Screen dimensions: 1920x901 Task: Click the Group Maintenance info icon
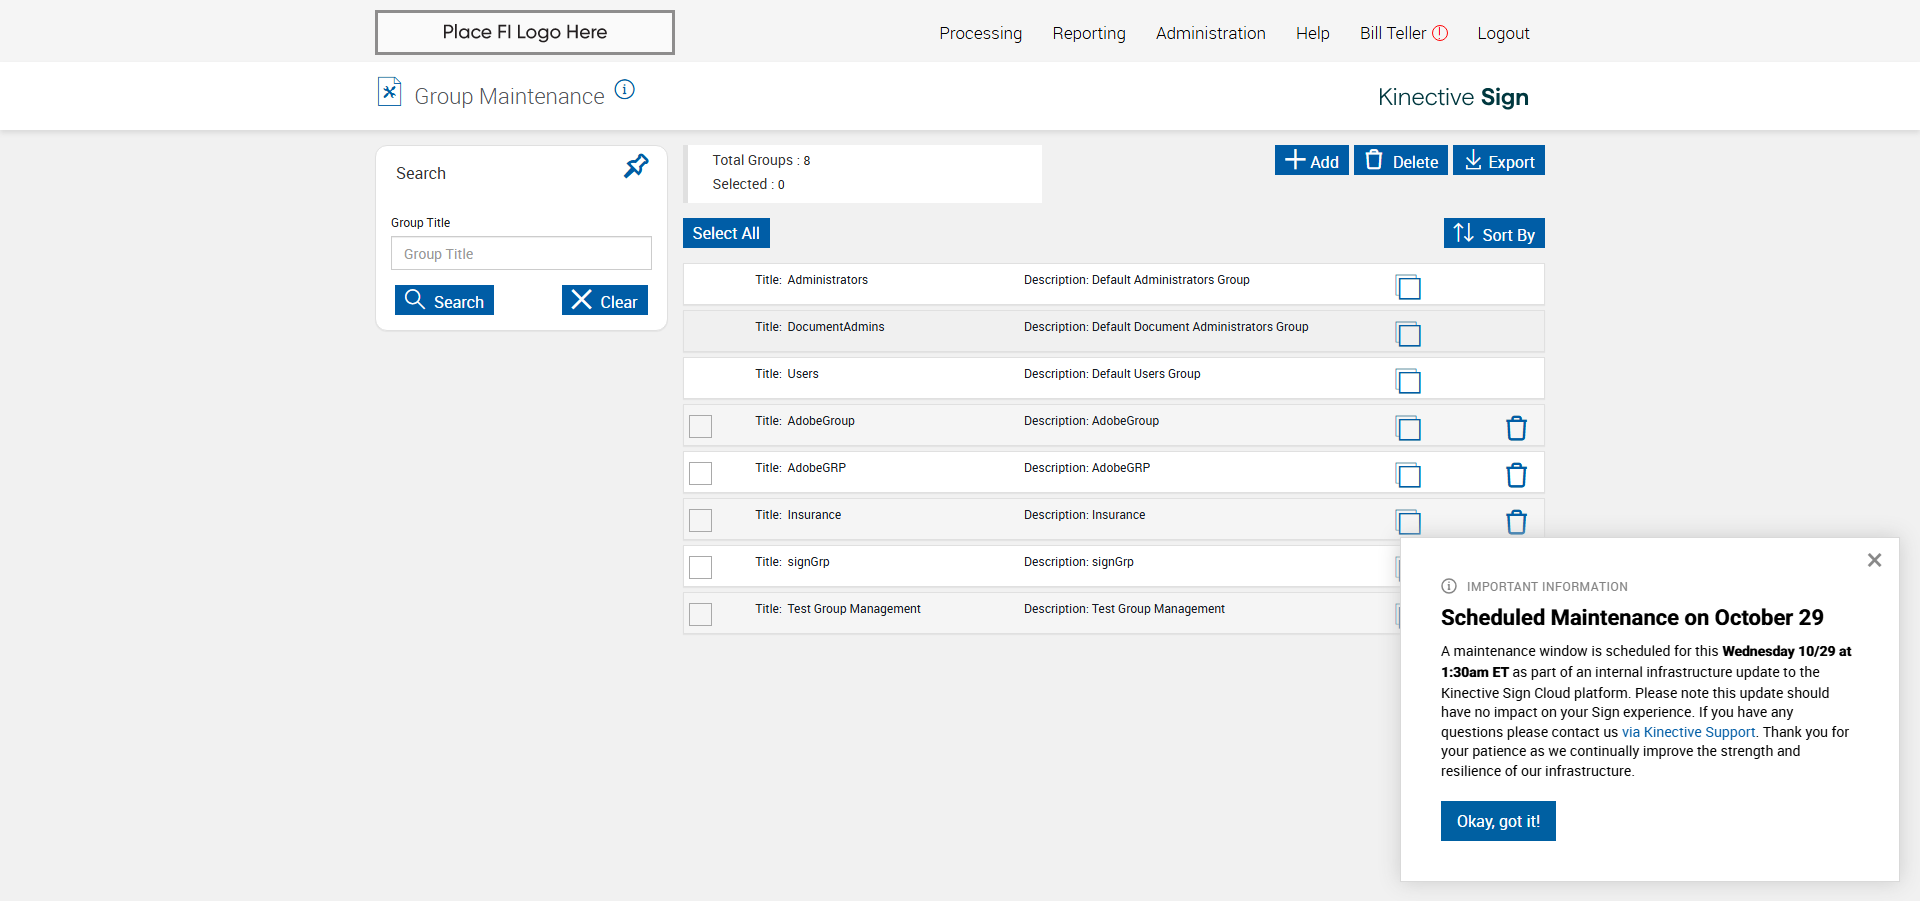pyautogui.click(x=625, y=90)
